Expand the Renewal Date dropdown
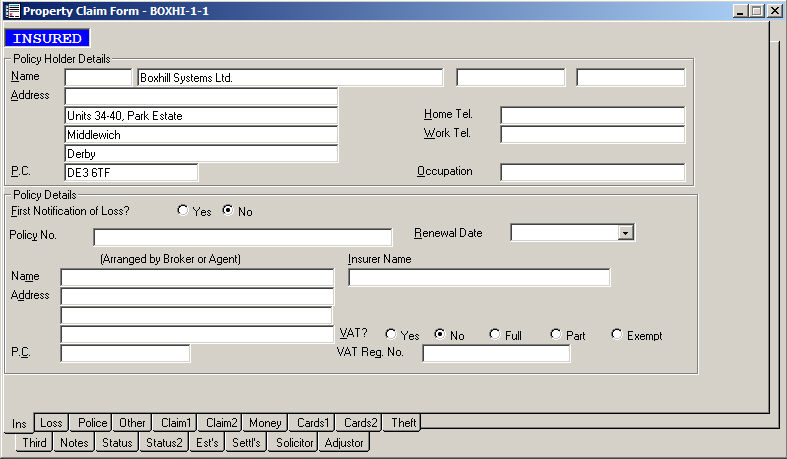 (x=626, y=233)
